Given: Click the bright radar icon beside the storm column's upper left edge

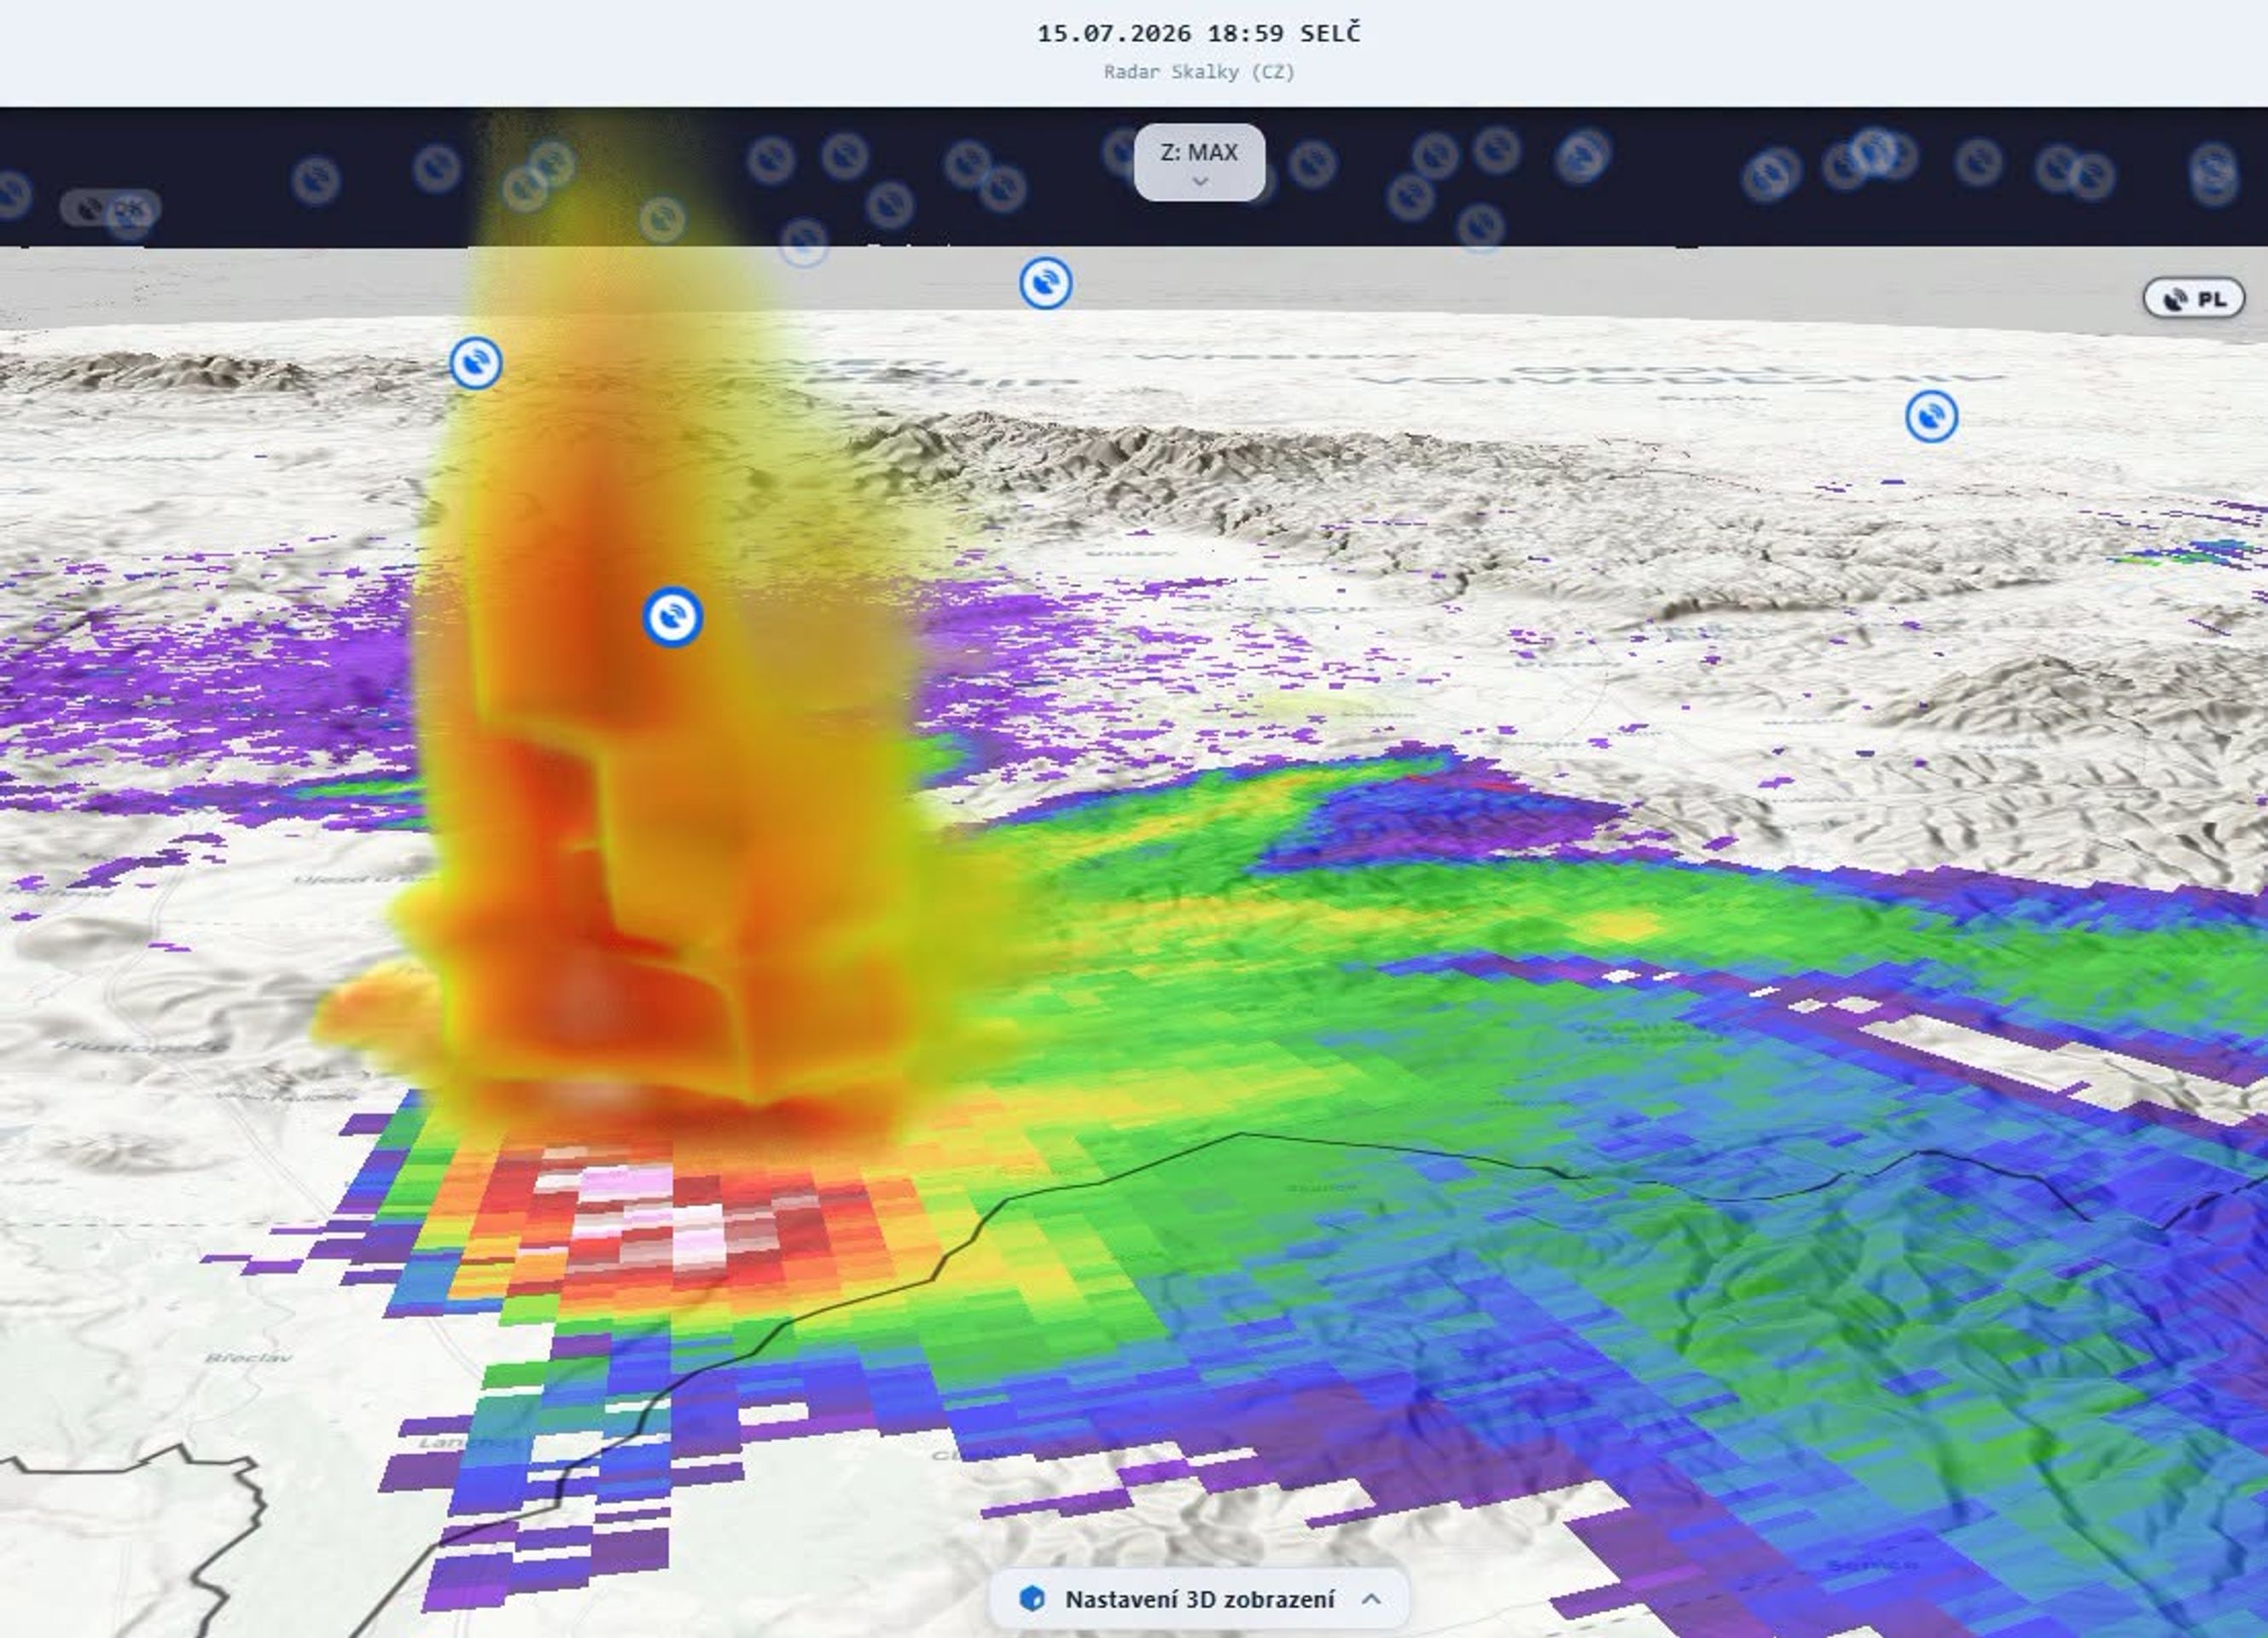Looking at the screenshot, I should coord(476,362).
